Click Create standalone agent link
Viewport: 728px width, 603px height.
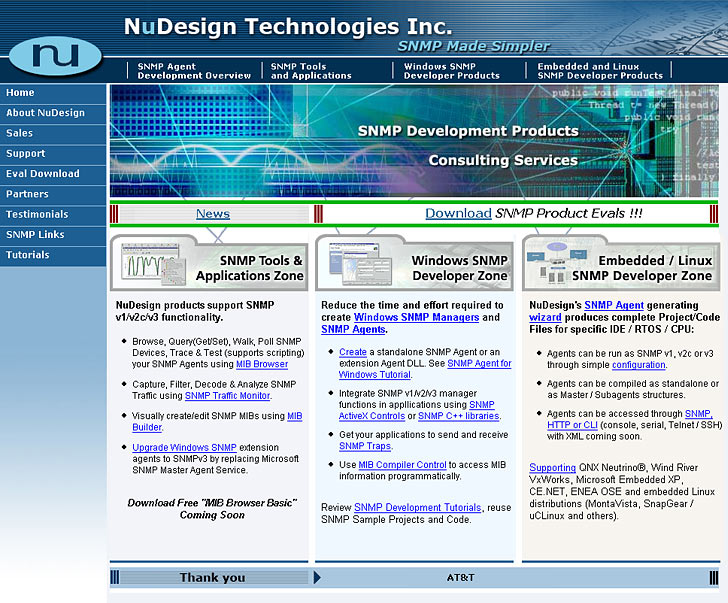point(353,352)
